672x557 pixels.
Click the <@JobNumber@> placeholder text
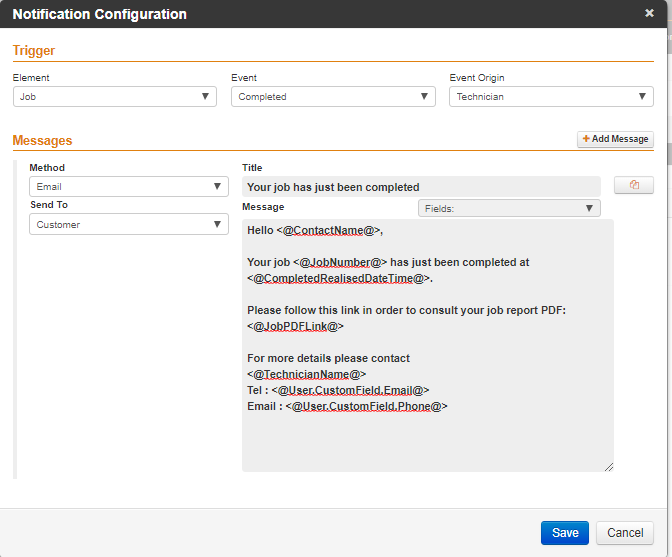click(340, 262)
